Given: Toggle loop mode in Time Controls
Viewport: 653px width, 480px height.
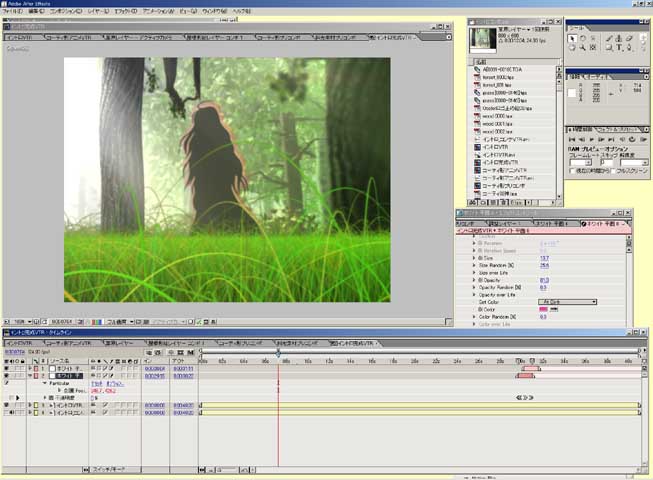Looking at the screenshot, I should tap(632, 139).
